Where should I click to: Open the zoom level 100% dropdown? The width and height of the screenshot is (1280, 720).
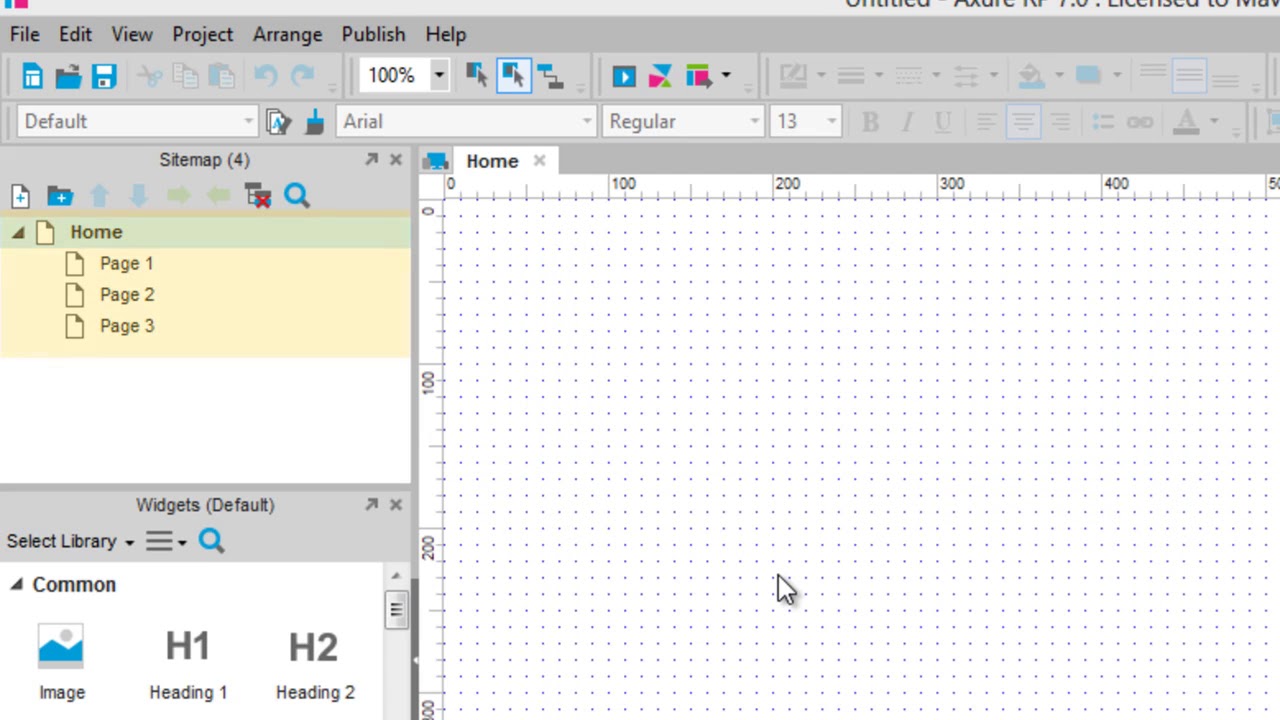438,76
